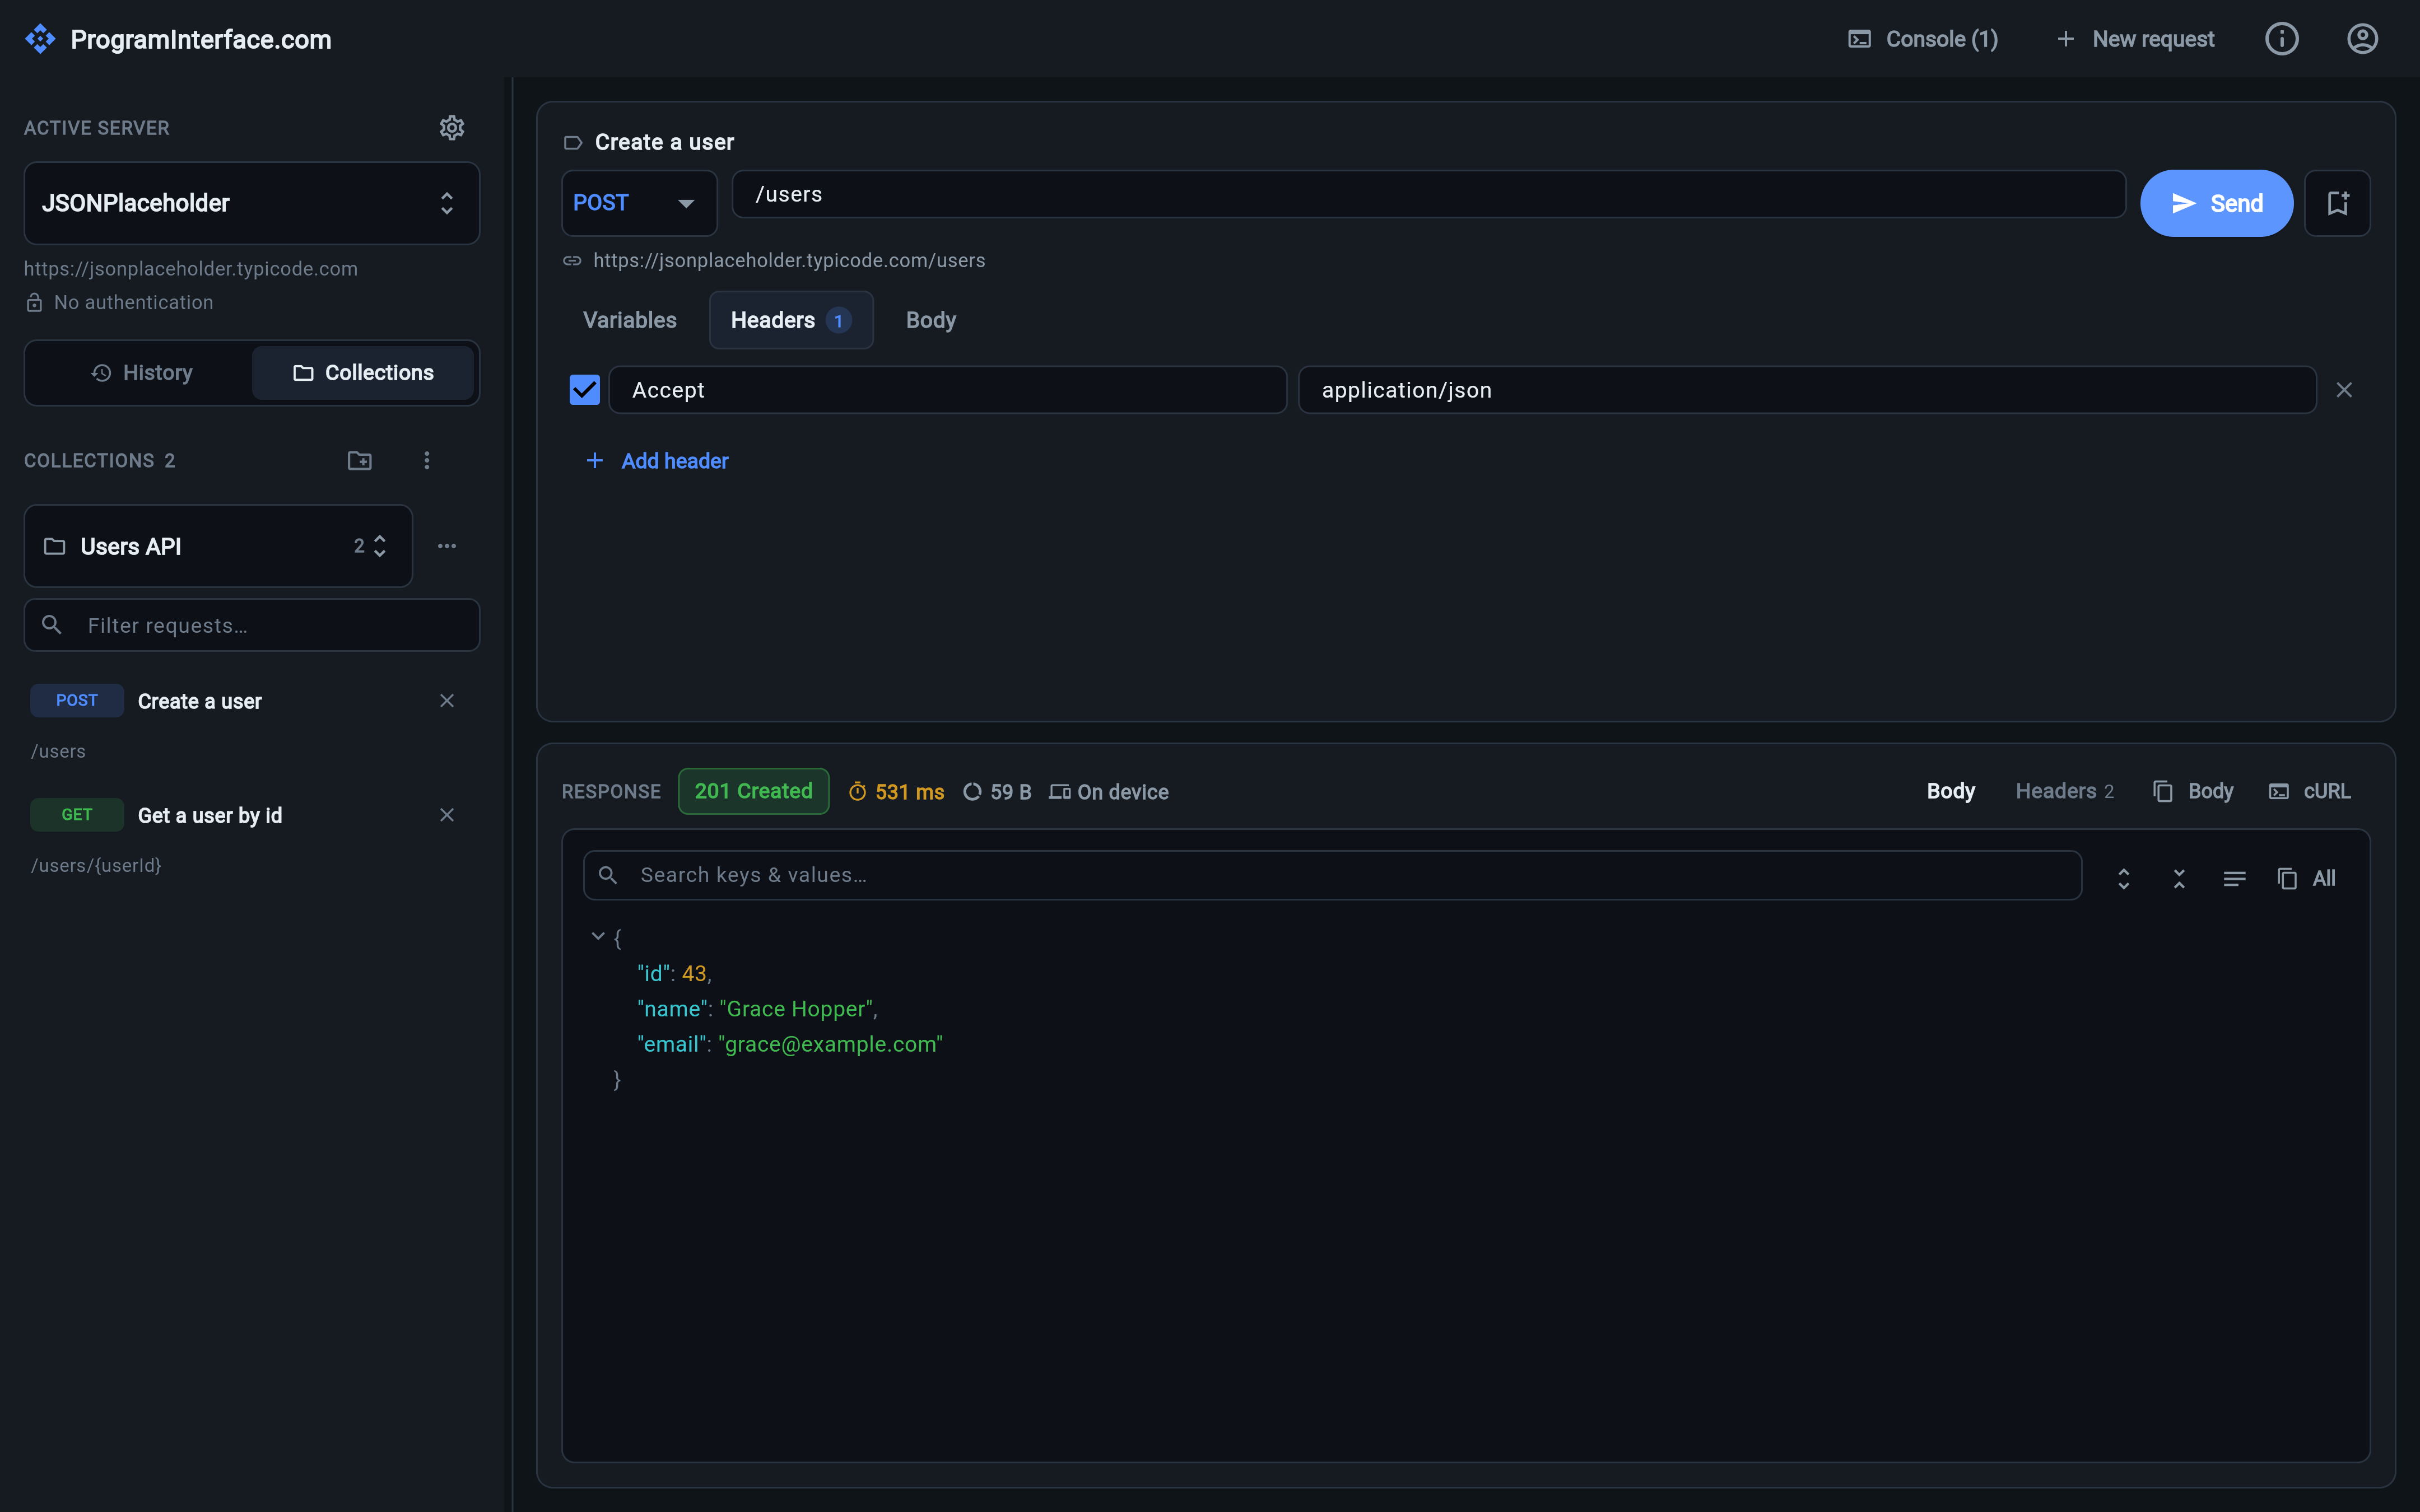Screen dimensions: 2420x1512
Task: Open the Variables tab
Action: pos(630,320)
